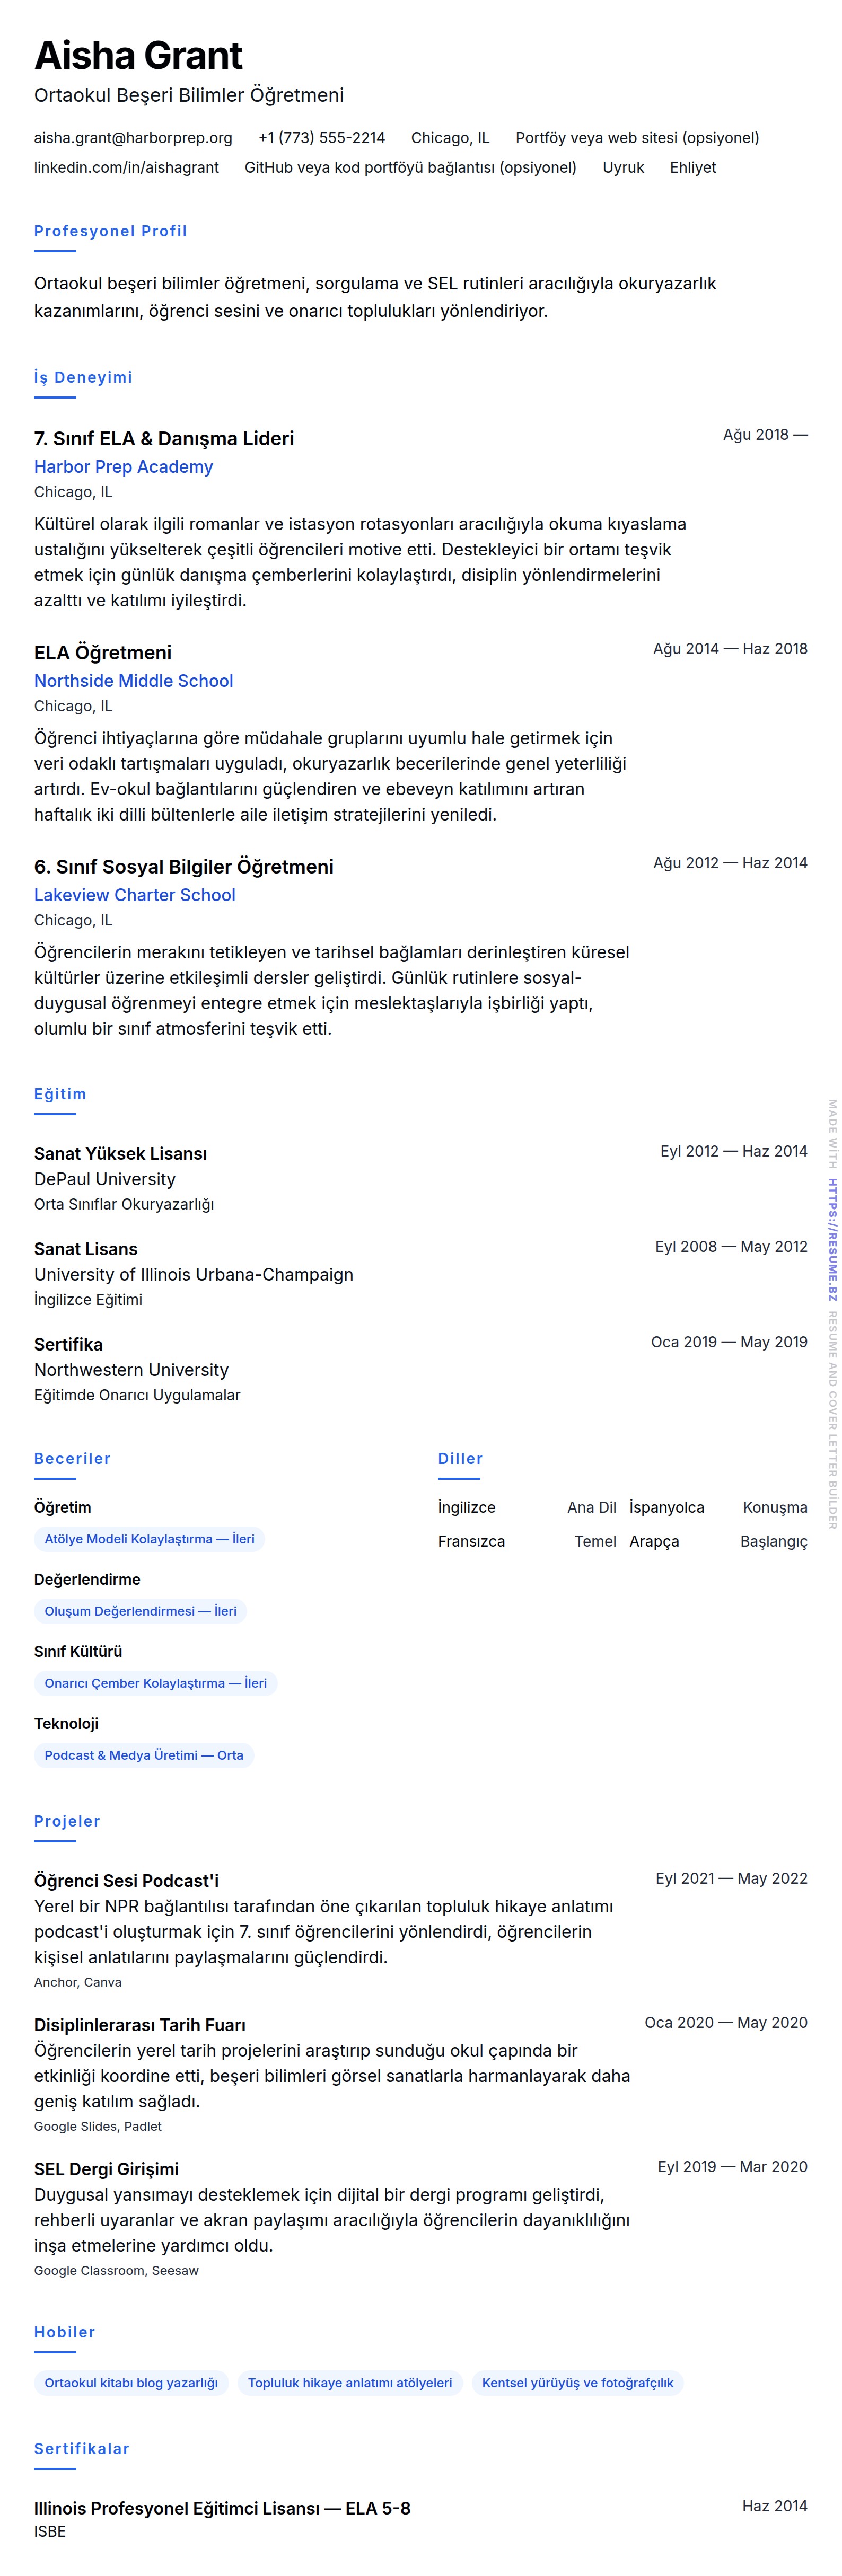842x2576 pixels.
Task: Select the Onarıcı Çember Kolaylaştırma skill tag
Action: coord(155,1683)
